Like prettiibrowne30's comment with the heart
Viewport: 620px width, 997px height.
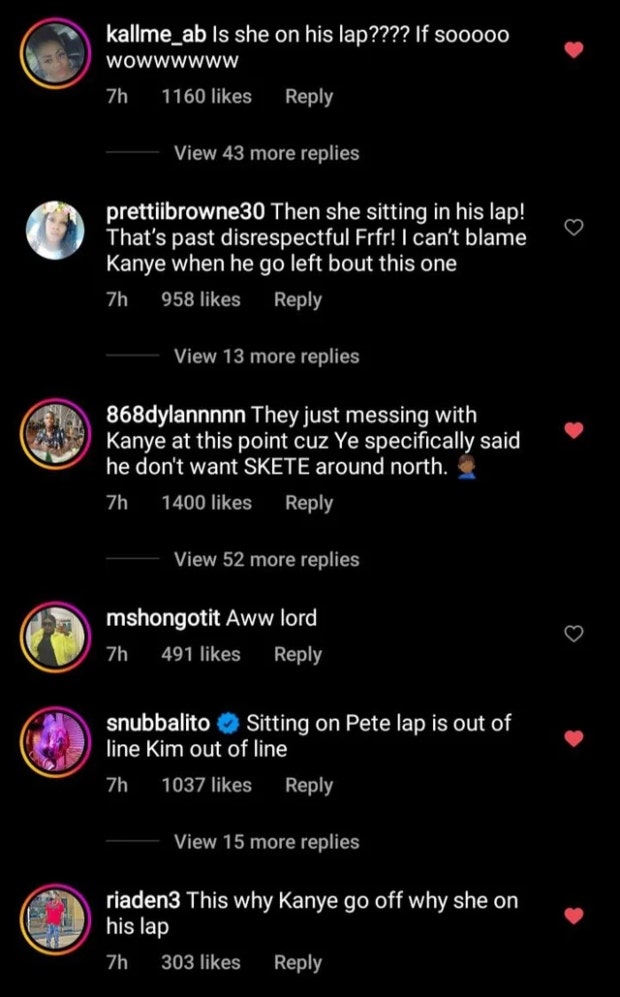point(573,228)
